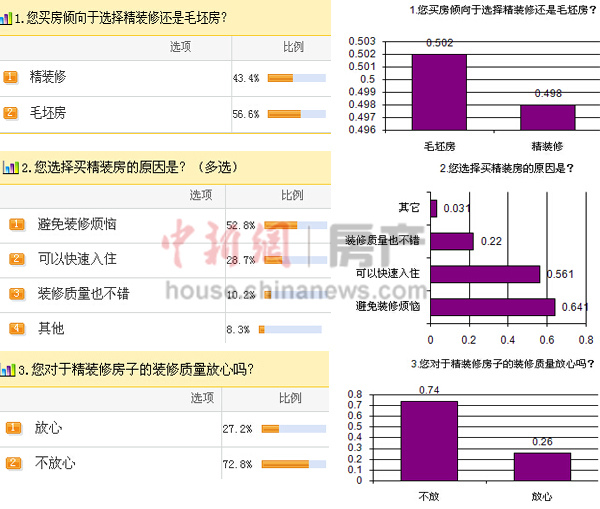
Task: Click the bar chart icon beside question 2
Action: (x=10, y=167)
